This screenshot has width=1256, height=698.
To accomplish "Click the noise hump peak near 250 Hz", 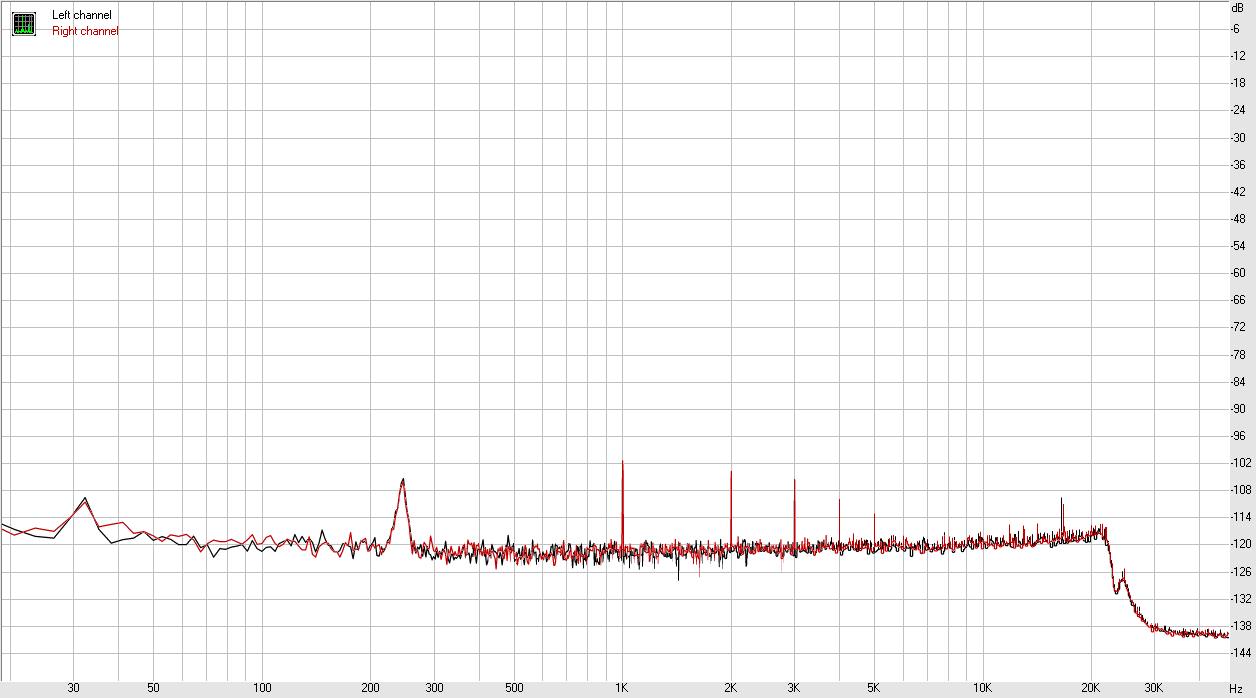I will [403, 480].
